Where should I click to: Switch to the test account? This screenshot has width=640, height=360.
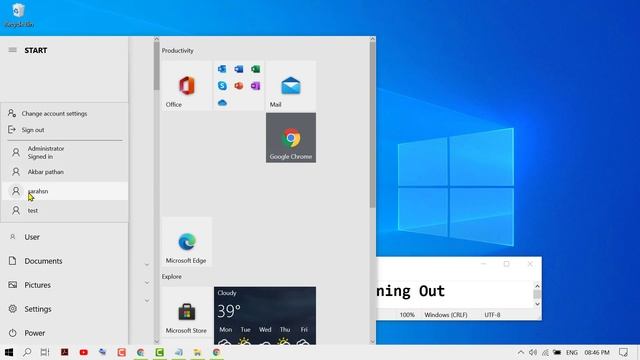click(x=64, y=211)
